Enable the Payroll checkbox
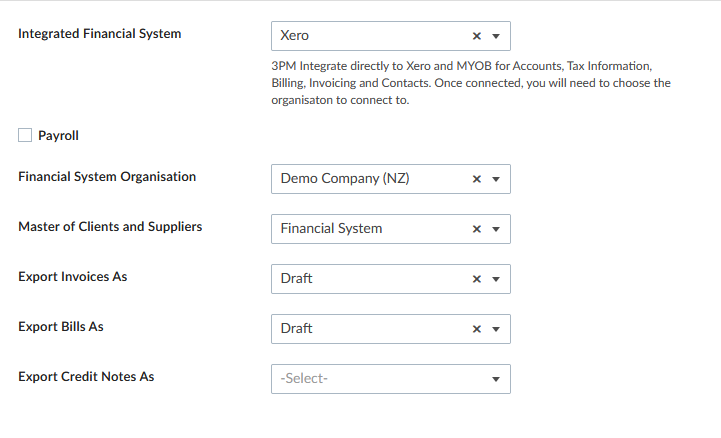This screenshot has height=438, width=721. pyautogui.click(x=25, y=135)
